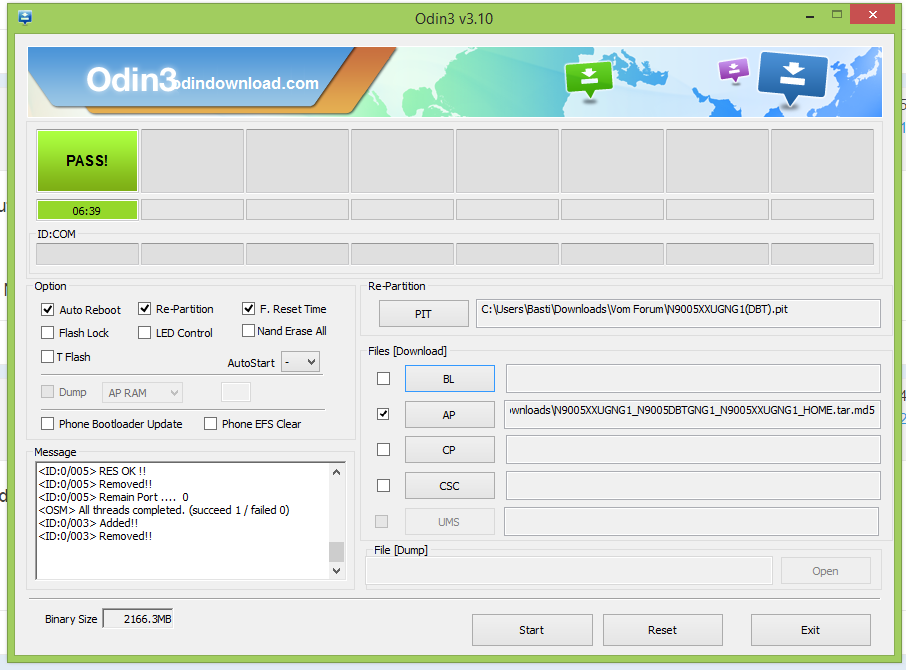Click the Reset button
906x670 pixels.
click(663, 630)
